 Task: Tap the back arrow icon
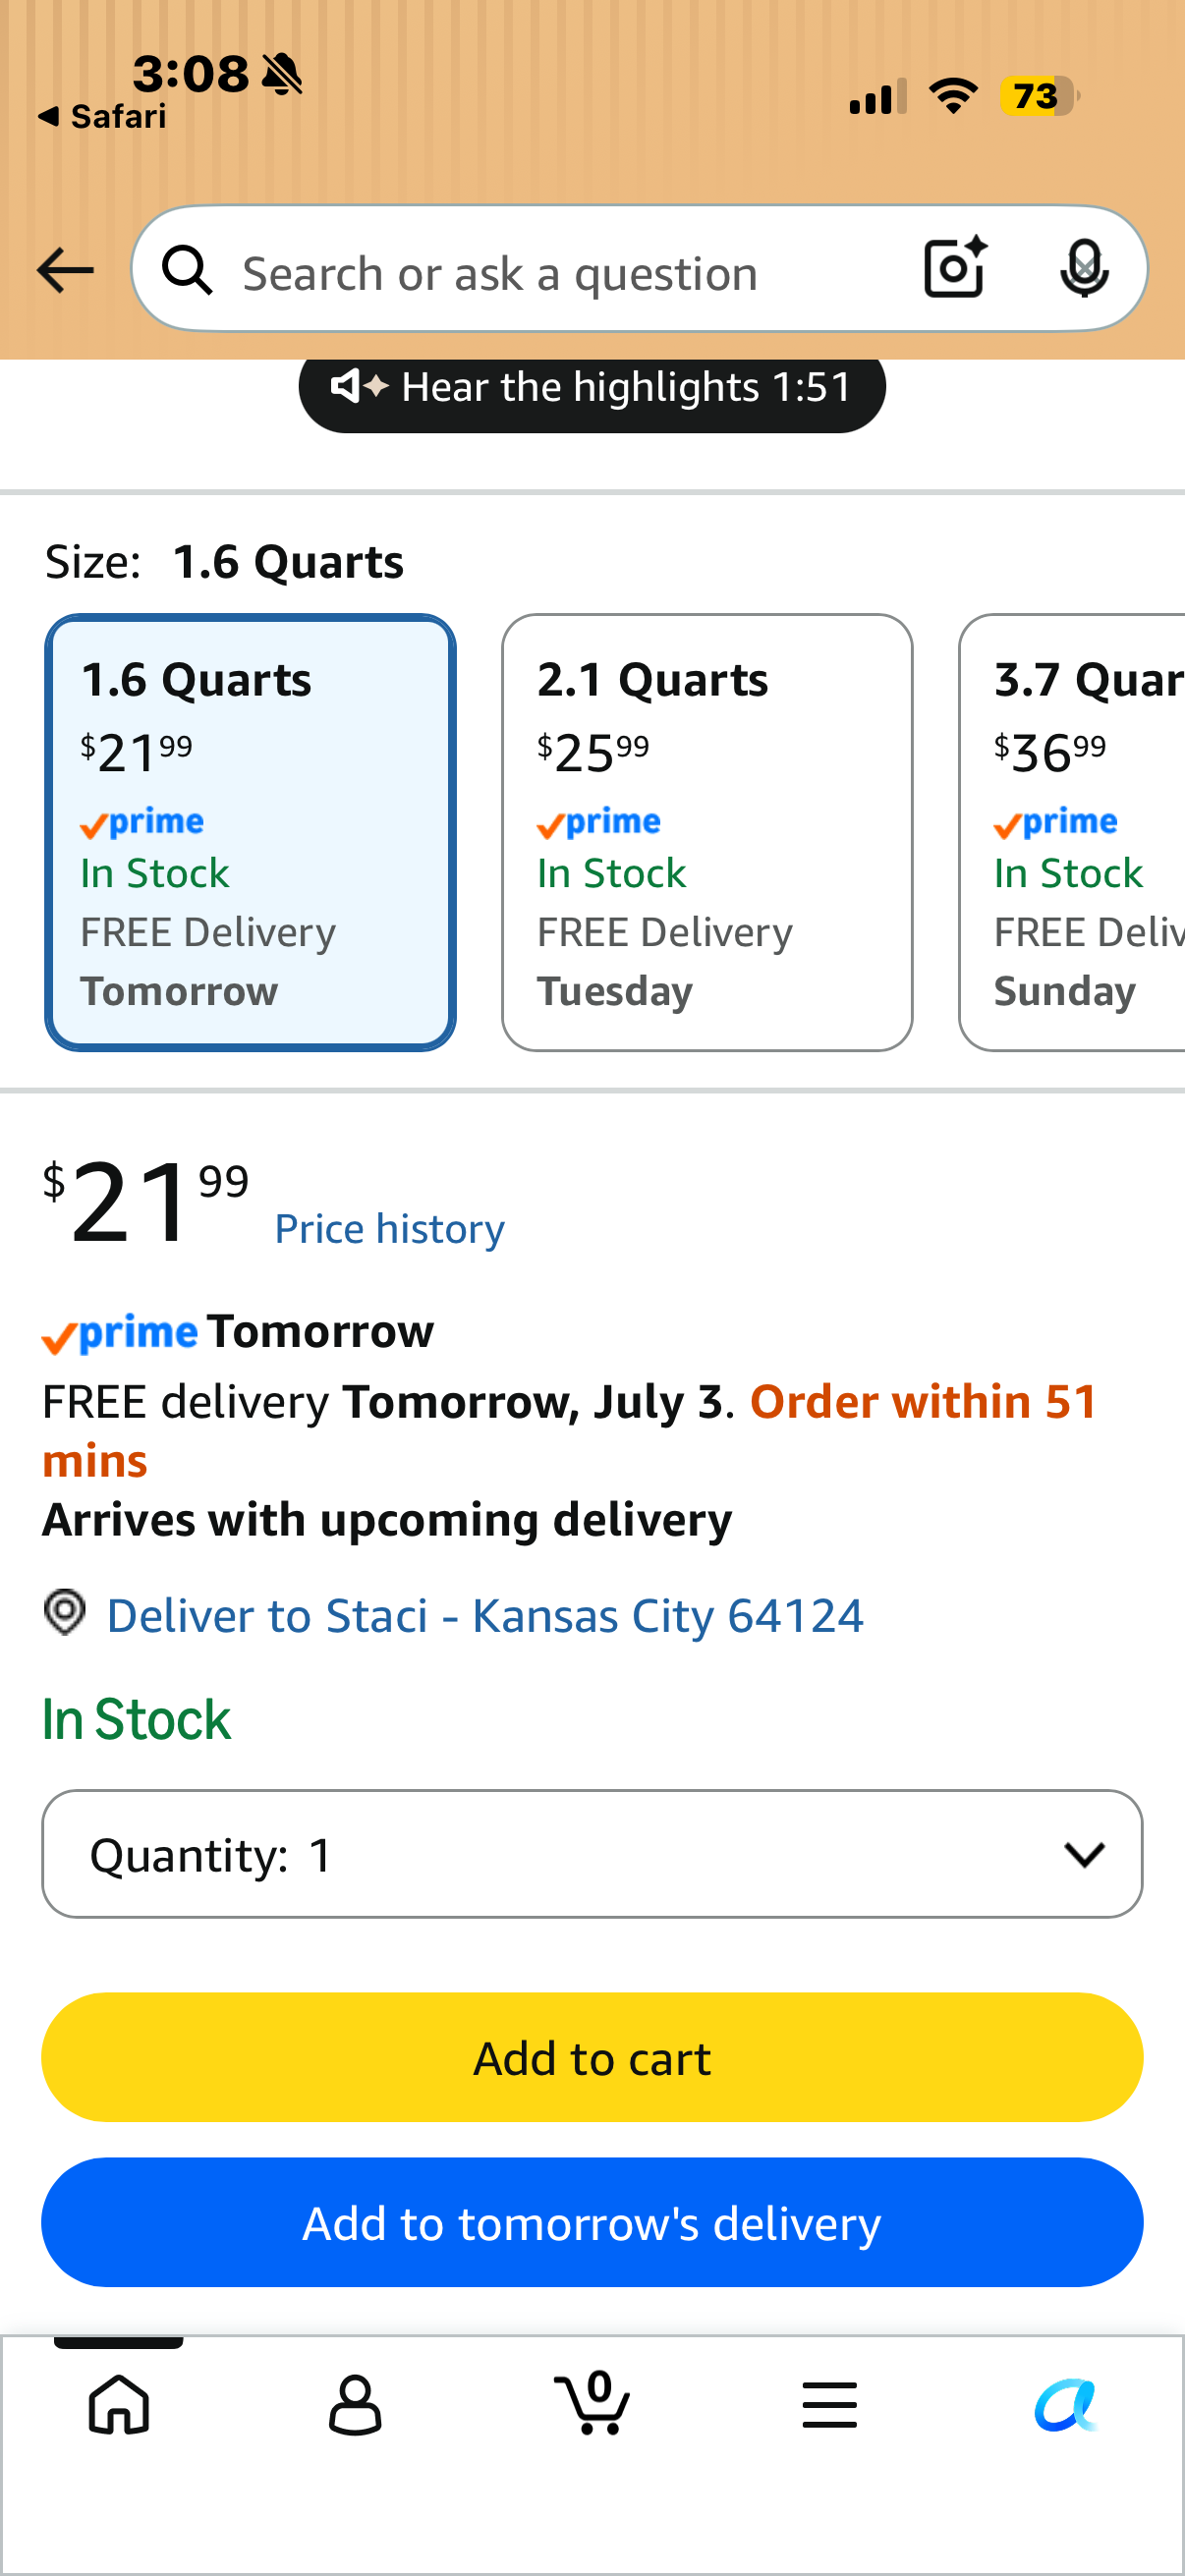point(65,270)
